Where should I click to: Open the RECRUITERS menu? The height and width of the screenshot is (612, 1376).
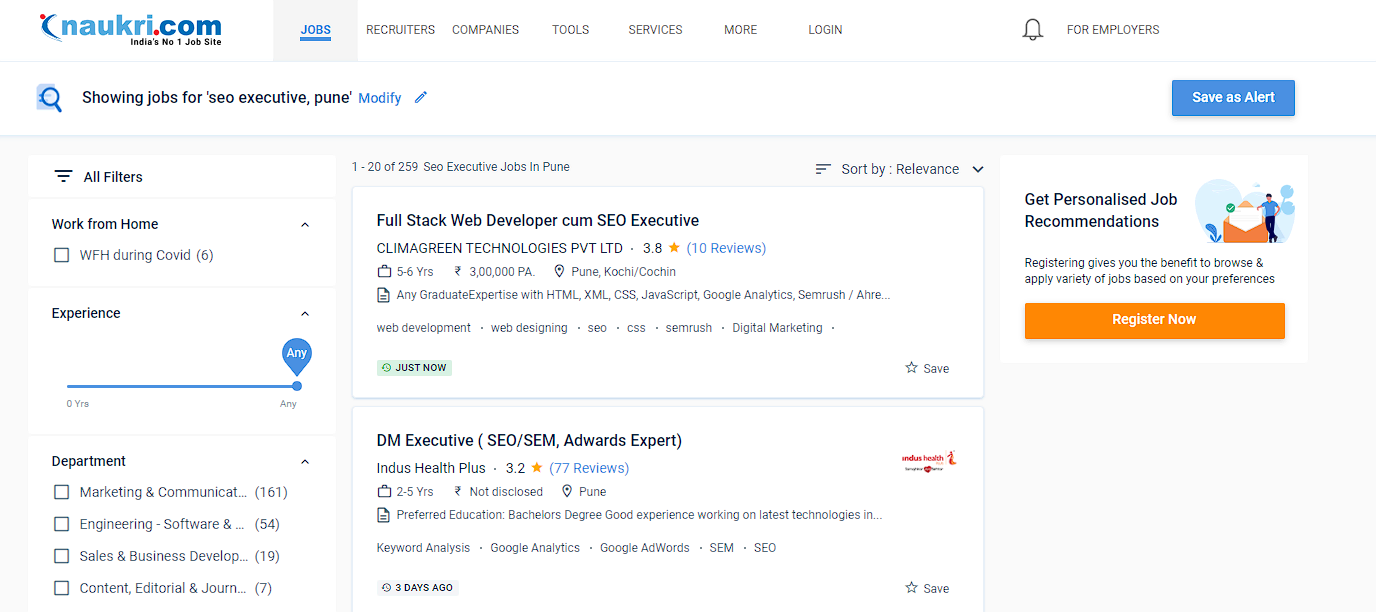pos(400,30)
